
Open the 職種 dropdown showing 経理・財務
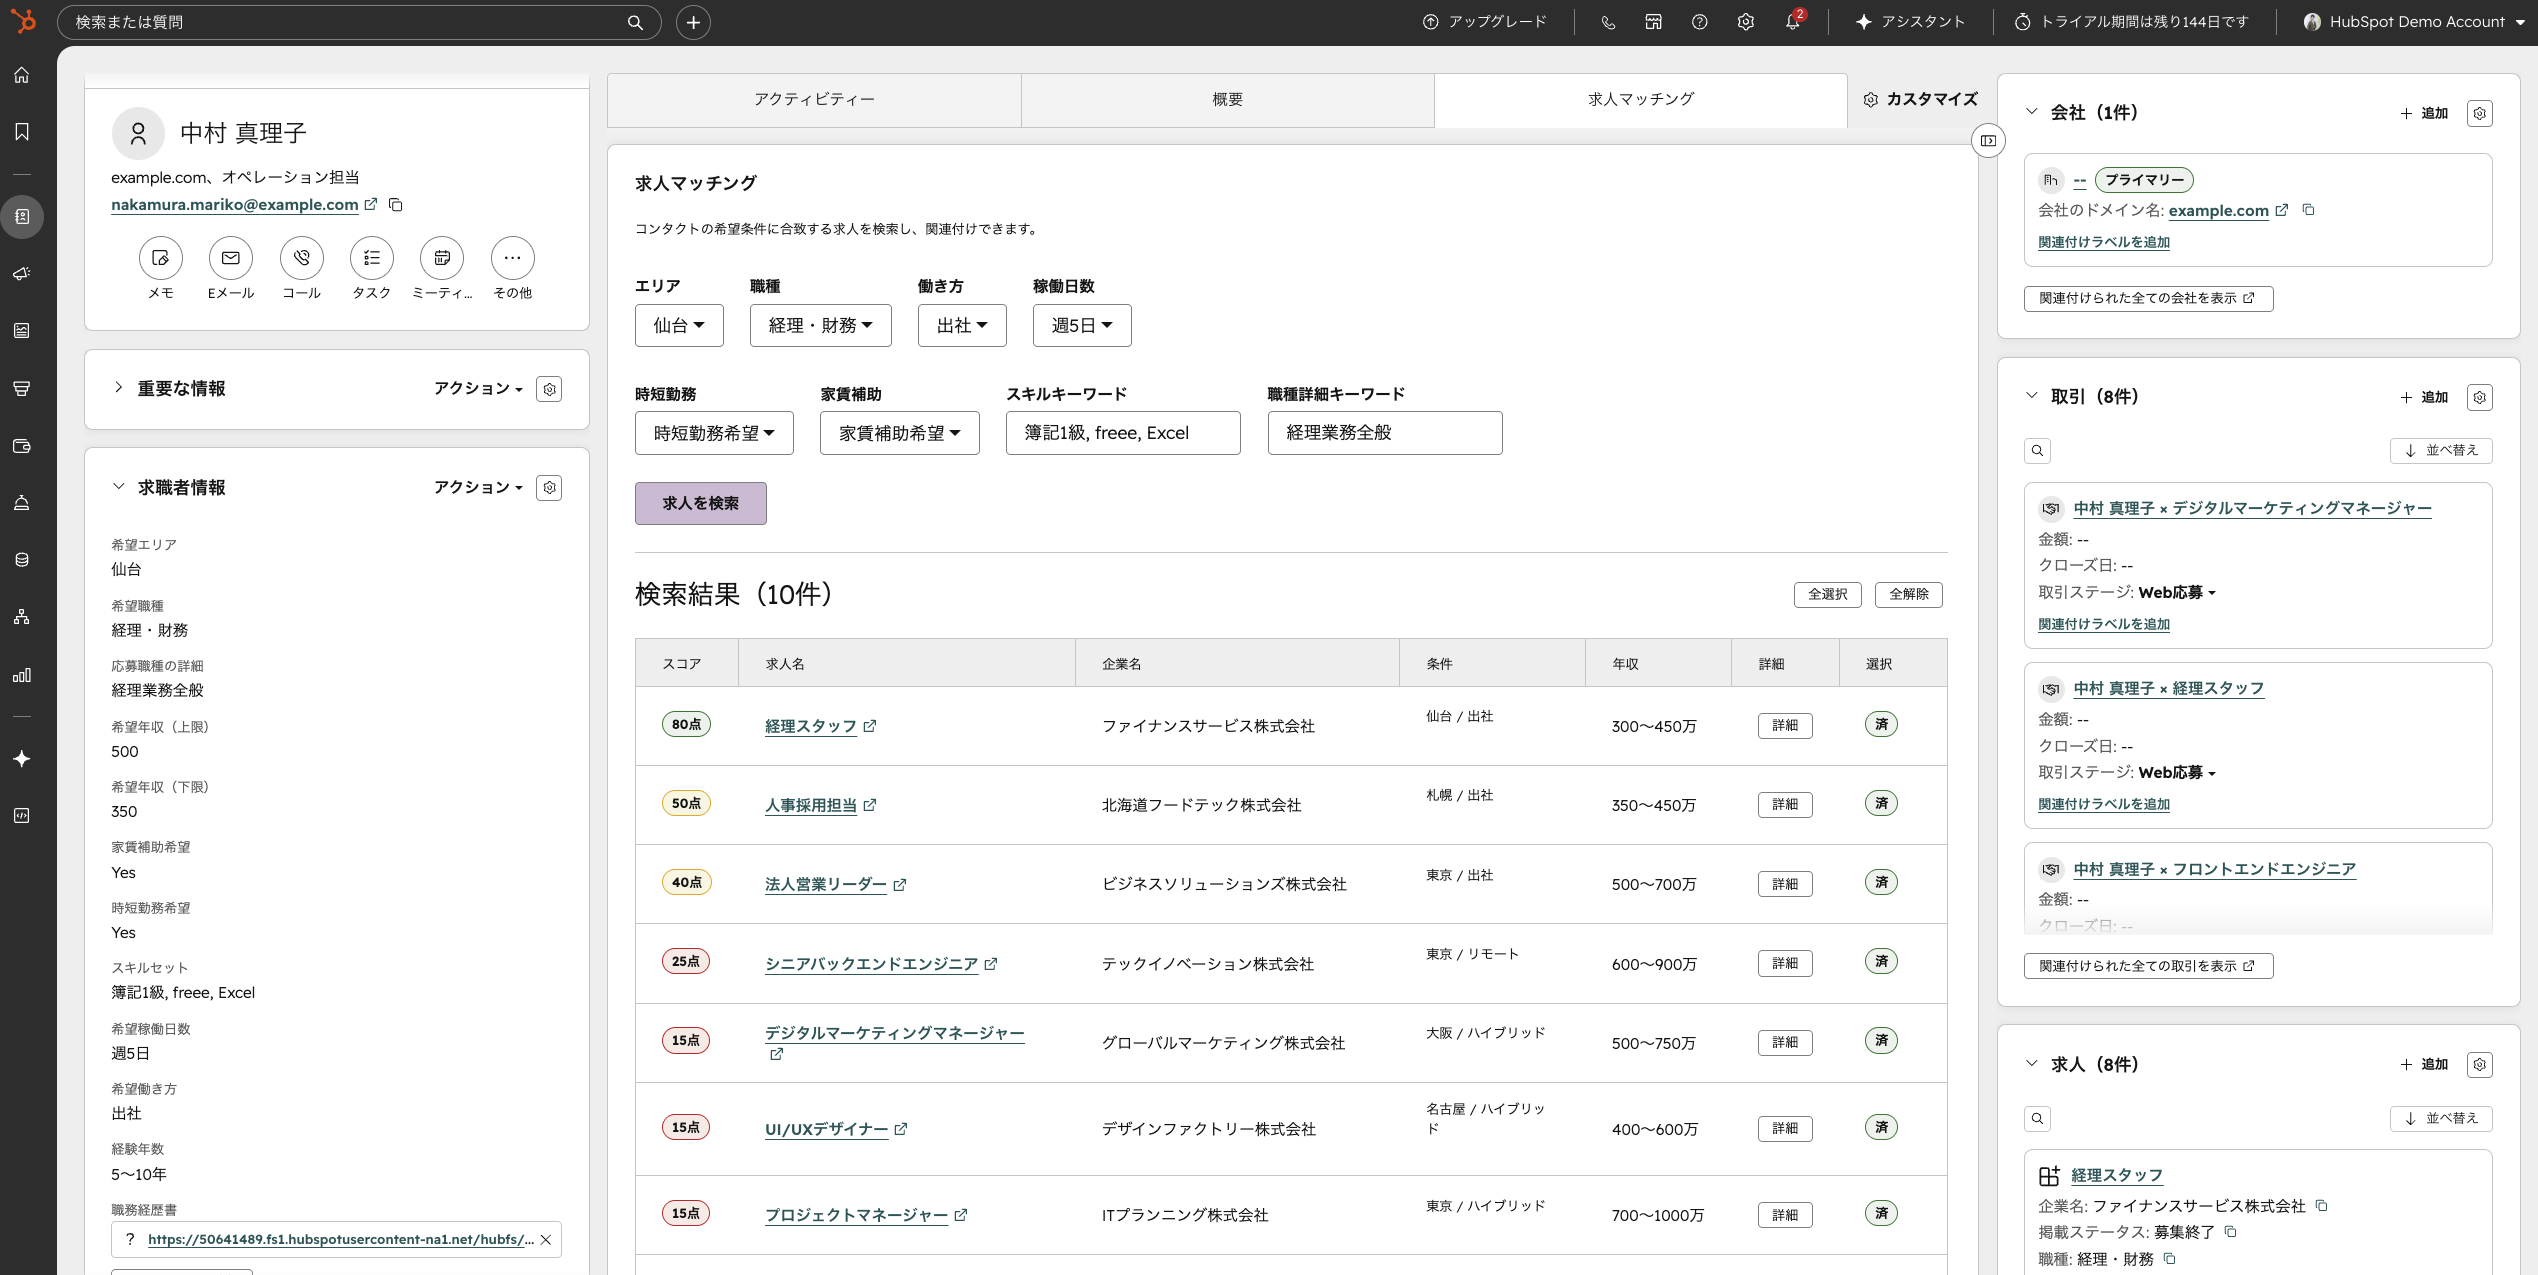pos(820,326)
